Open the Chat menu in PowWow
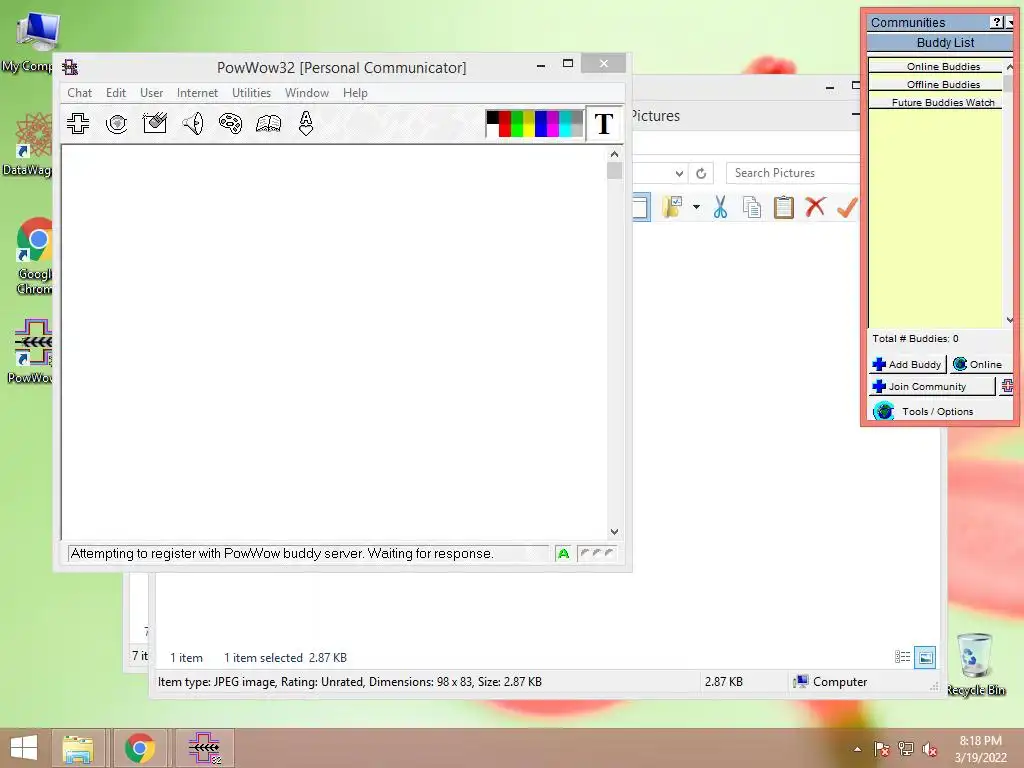Image resolution: width=1024 pixels, height=768 pixels. pos(80,93)
